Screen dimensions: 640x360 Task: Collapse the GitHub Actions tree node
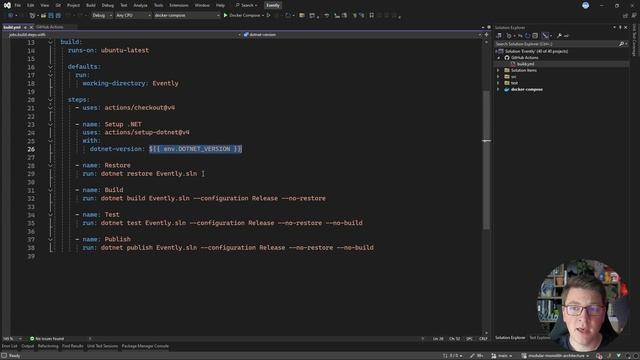point(499,58)
